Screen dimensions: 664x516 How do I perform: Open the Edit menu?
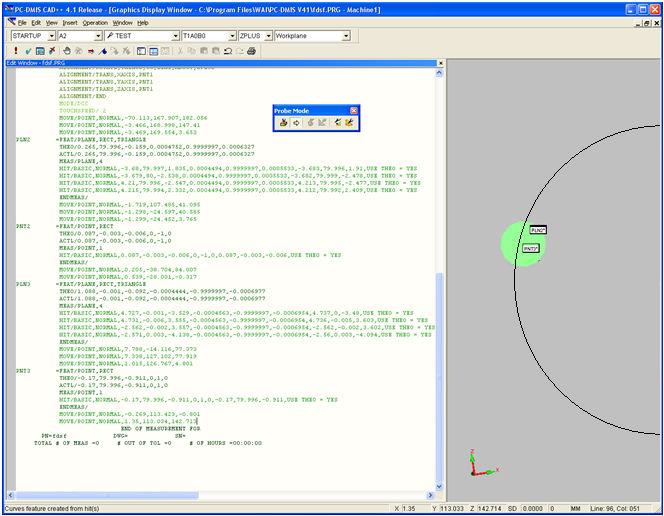36,23
